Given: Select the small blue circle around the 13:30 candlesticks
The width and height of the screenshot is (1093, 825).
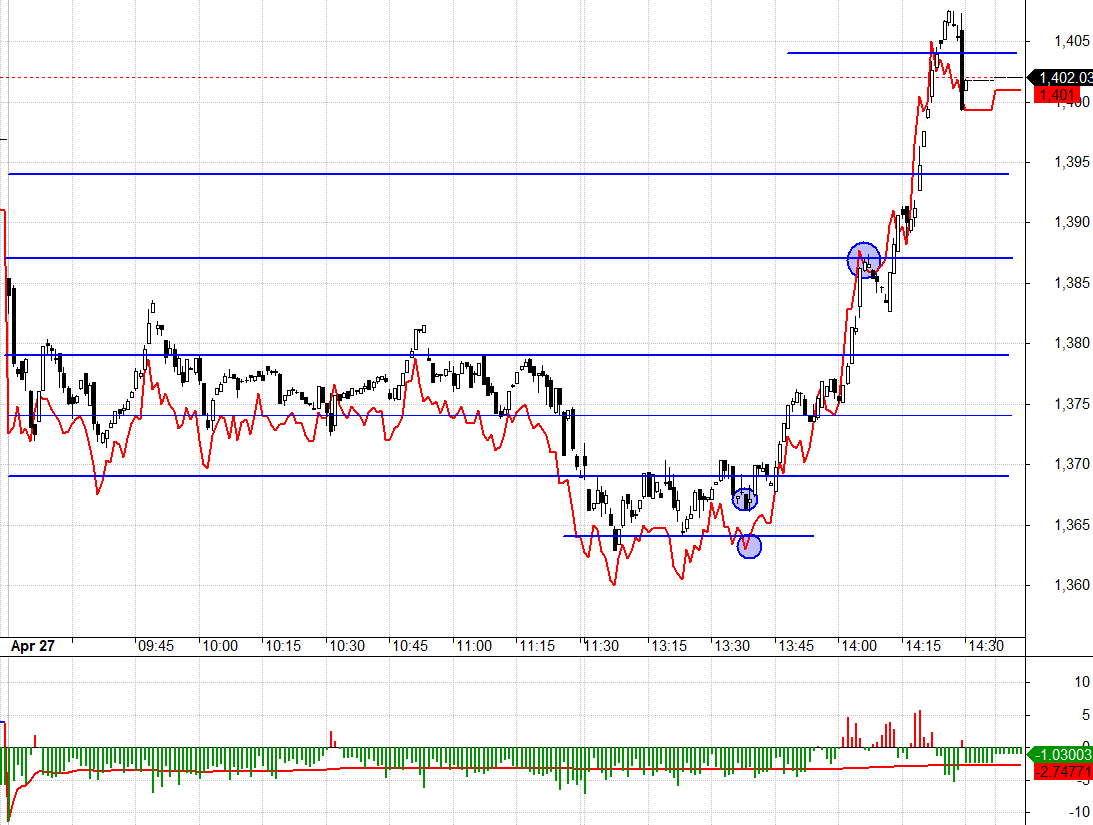Looking at the screenshot, I should 744,498.
